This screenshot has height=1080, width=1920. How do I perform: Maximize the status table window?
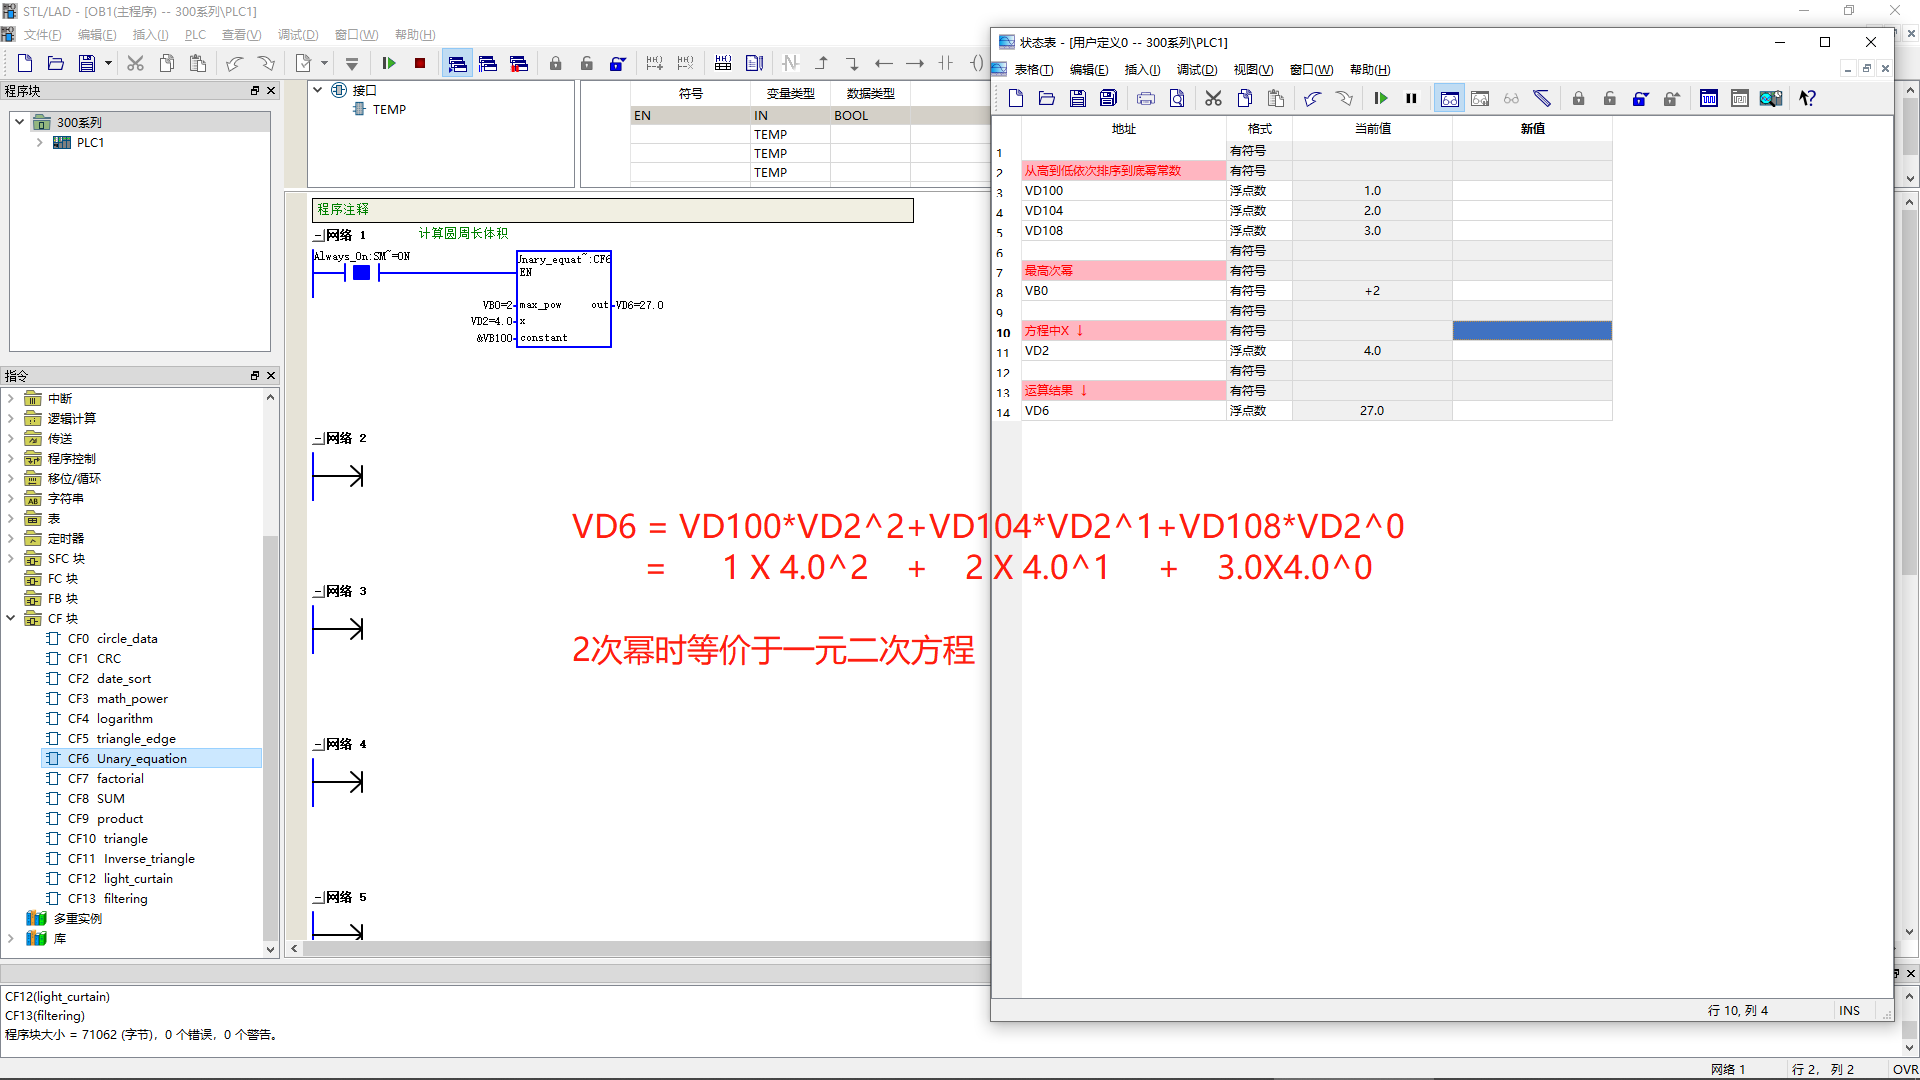pos(1825,42)
